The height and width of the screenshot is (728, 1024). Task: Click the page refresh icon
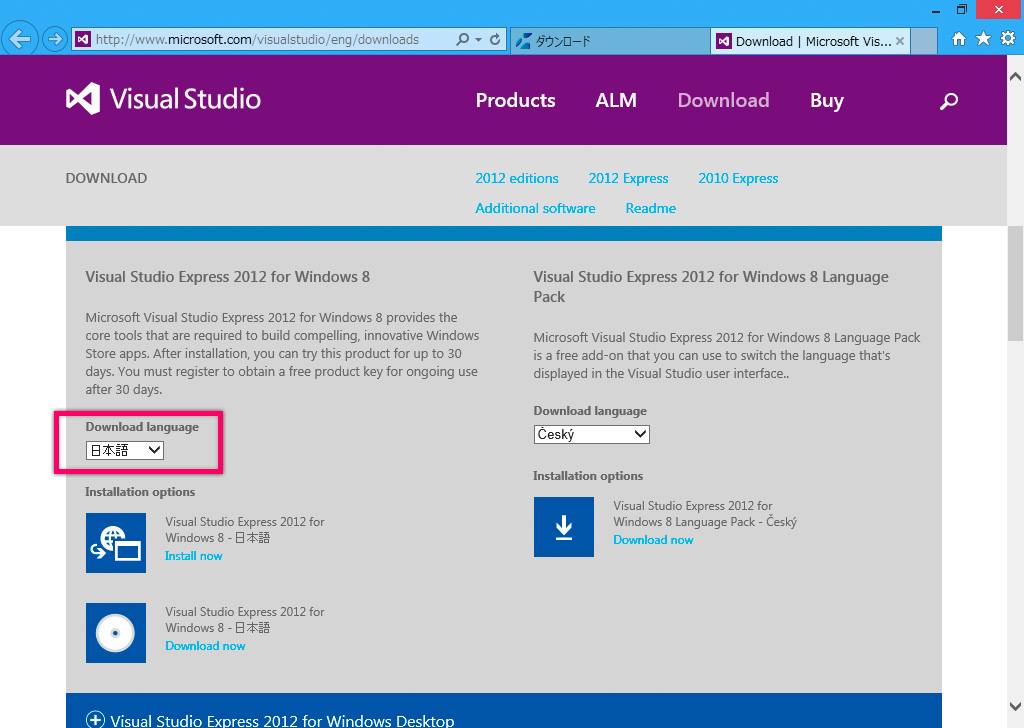pos(496,39)
